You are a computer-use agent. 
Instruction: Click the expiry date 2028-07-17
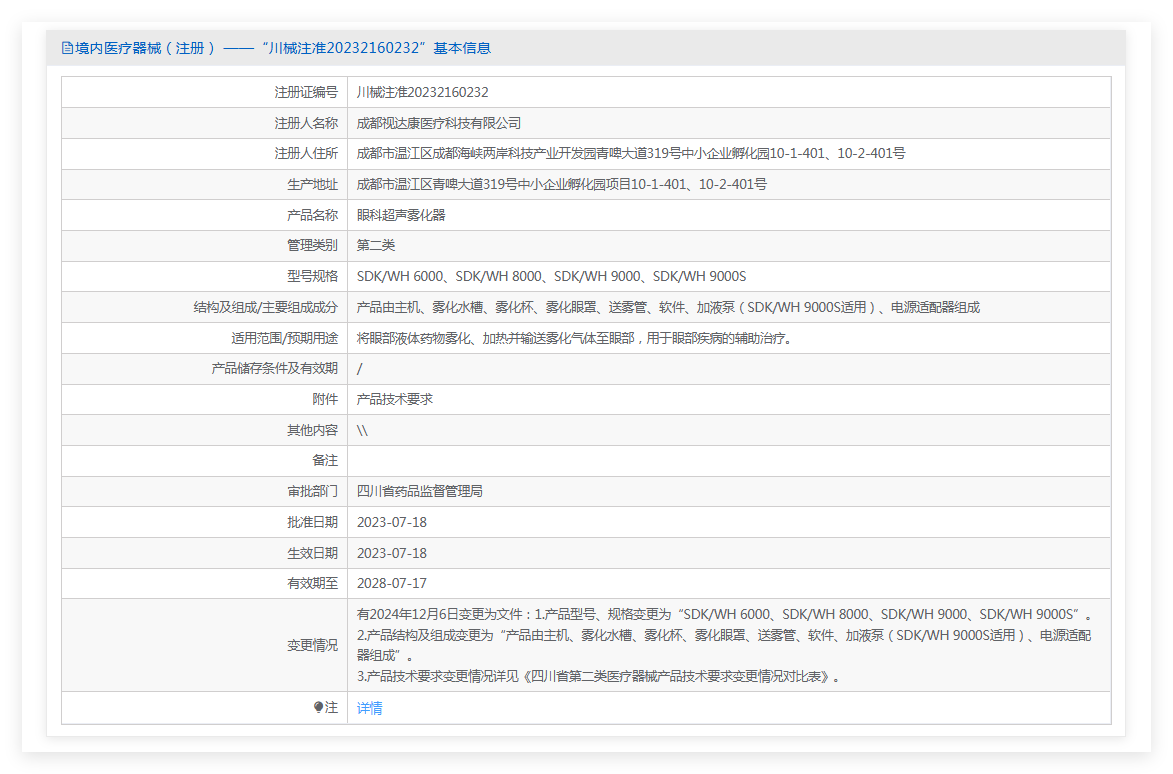coord(391,583)
